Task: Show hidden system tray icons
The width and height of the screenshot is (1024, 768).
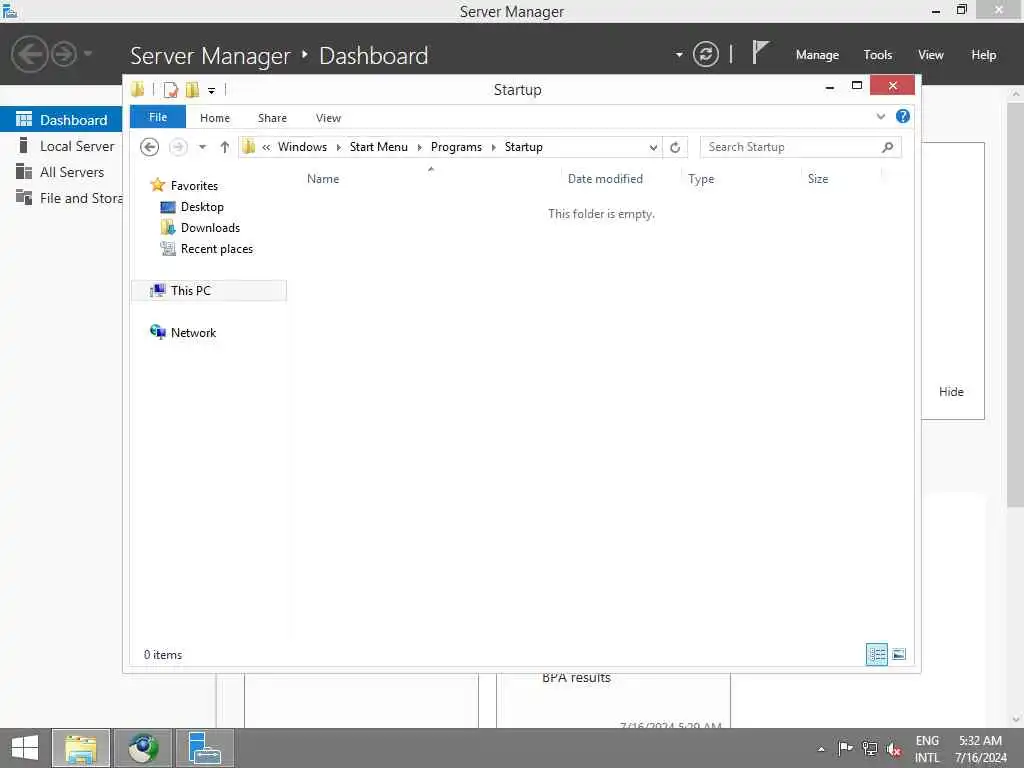Action: pos(821,749)
